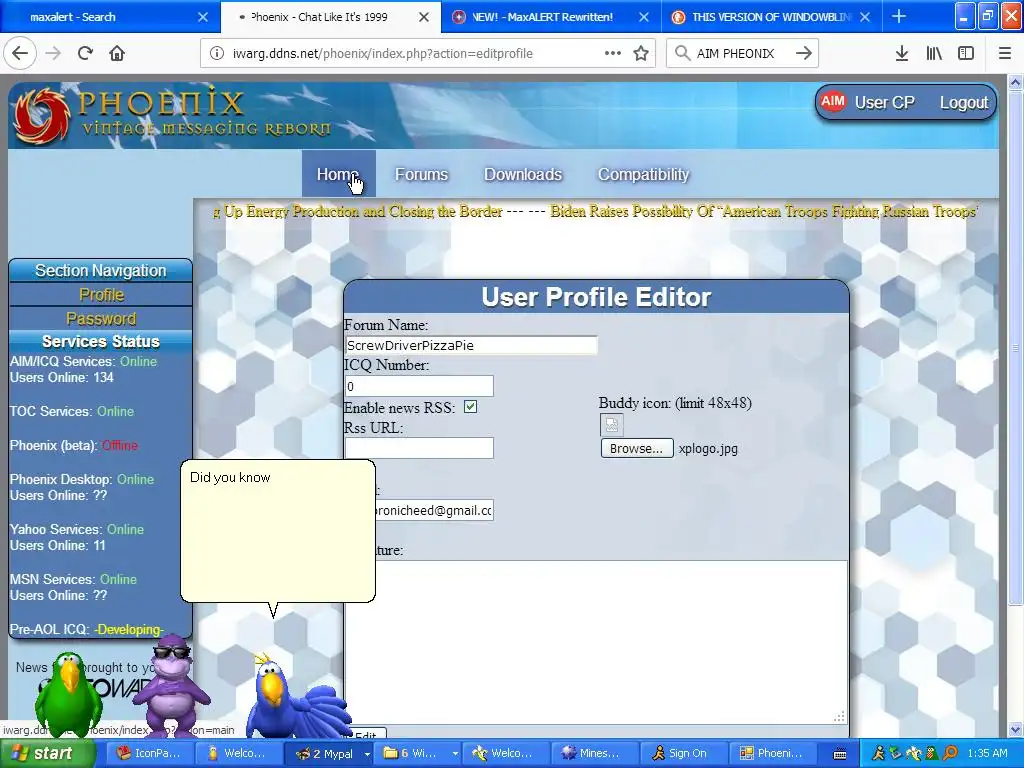The image size is (1024, 768).
Task: Click the scrolling news ticker headline
Action: 596,212
